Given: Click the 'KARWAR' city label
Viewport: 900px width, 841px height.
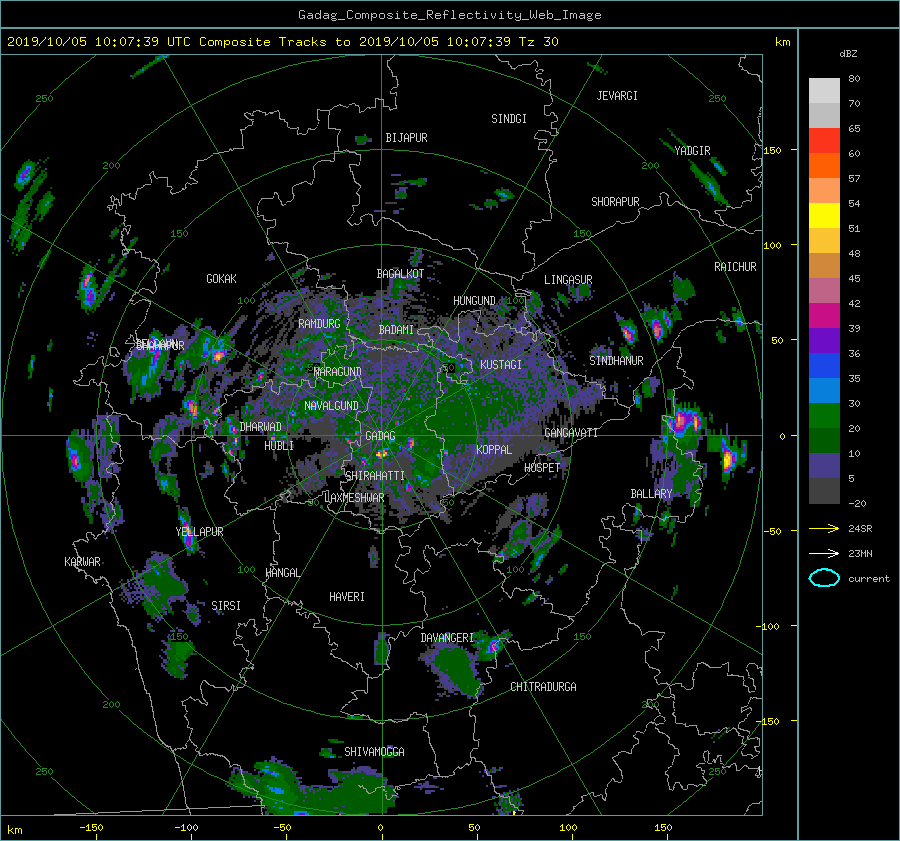Looking at the screenshot, I should coord(82,562).
